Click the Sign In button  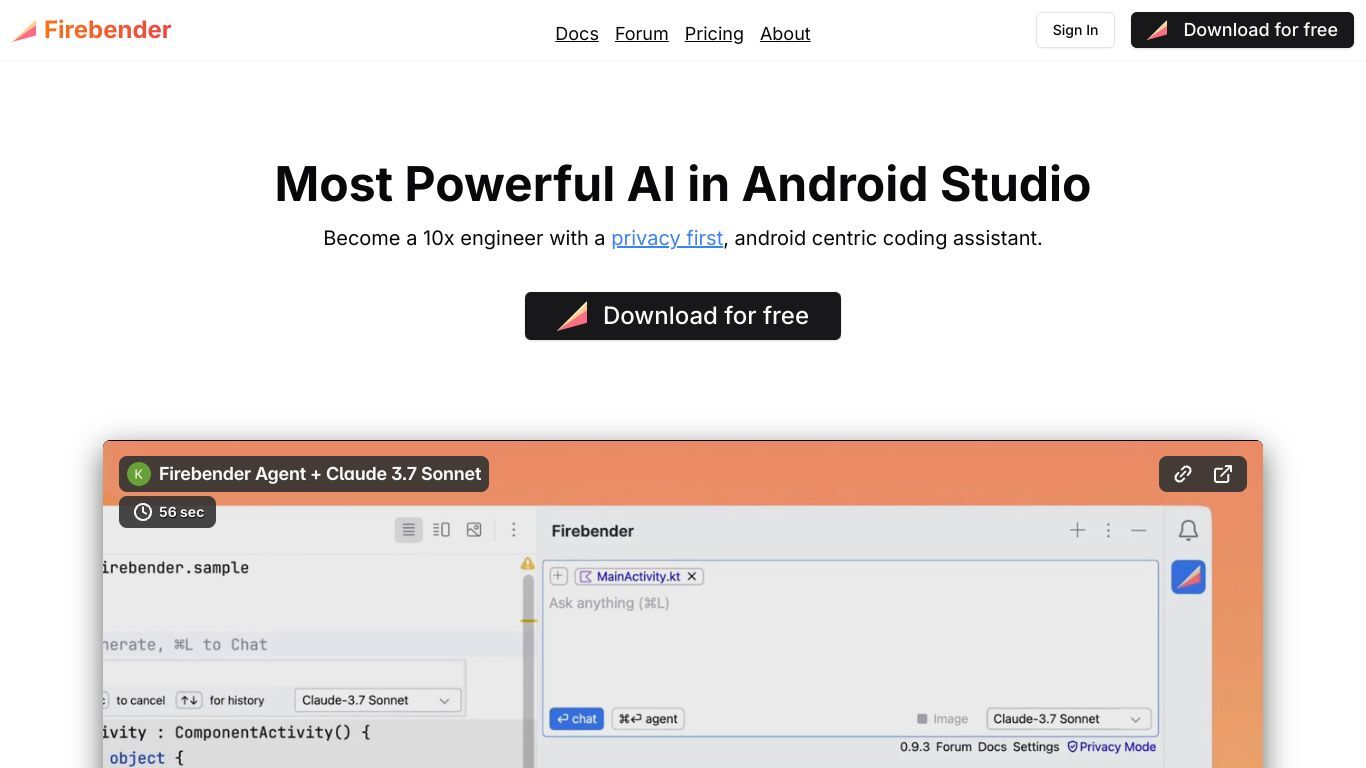(x=1075, y=30)
